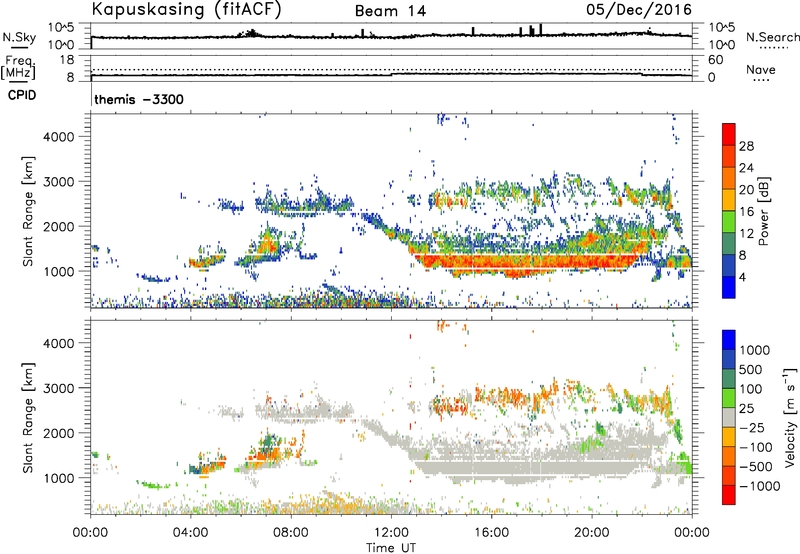Click the tallest noise spike near 18:00
Image resolution: width=800 pixels, height=554 pixels.
pos(541,30)
